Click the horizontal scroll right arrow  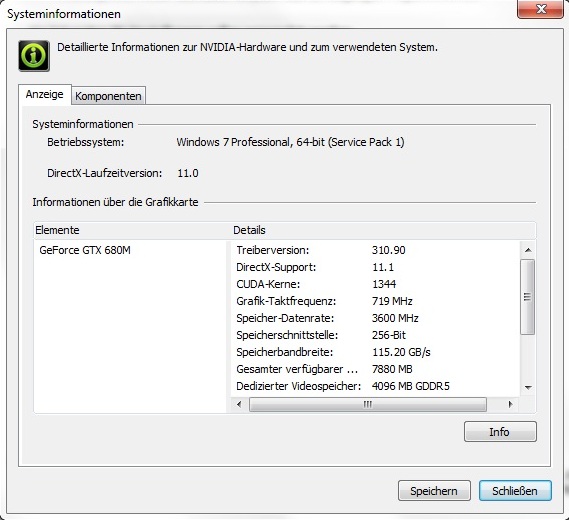coord(511,404)
